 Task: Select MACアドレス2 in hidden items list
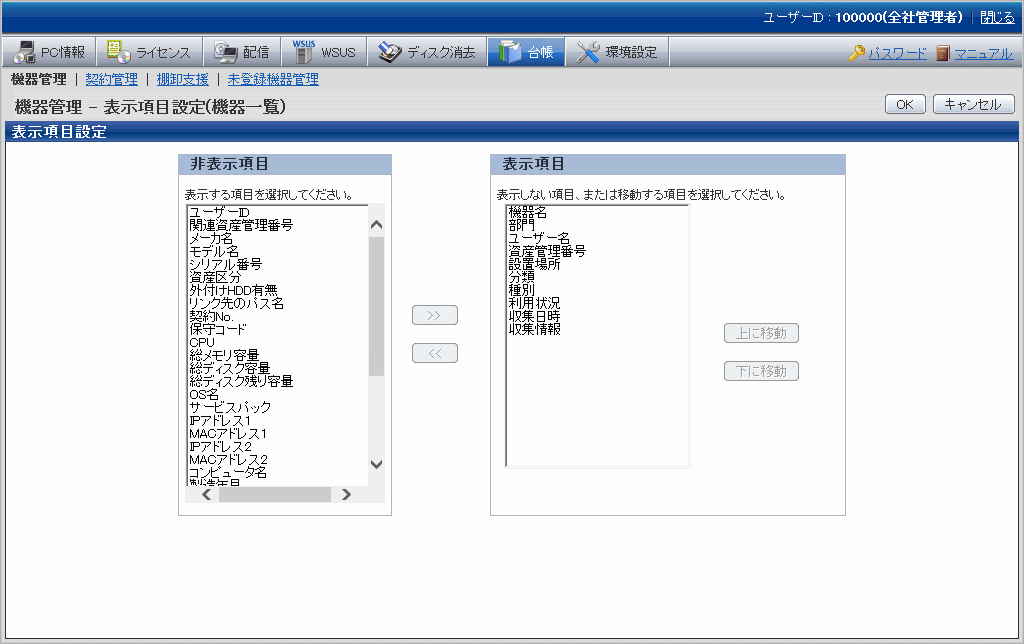(278, 460)
